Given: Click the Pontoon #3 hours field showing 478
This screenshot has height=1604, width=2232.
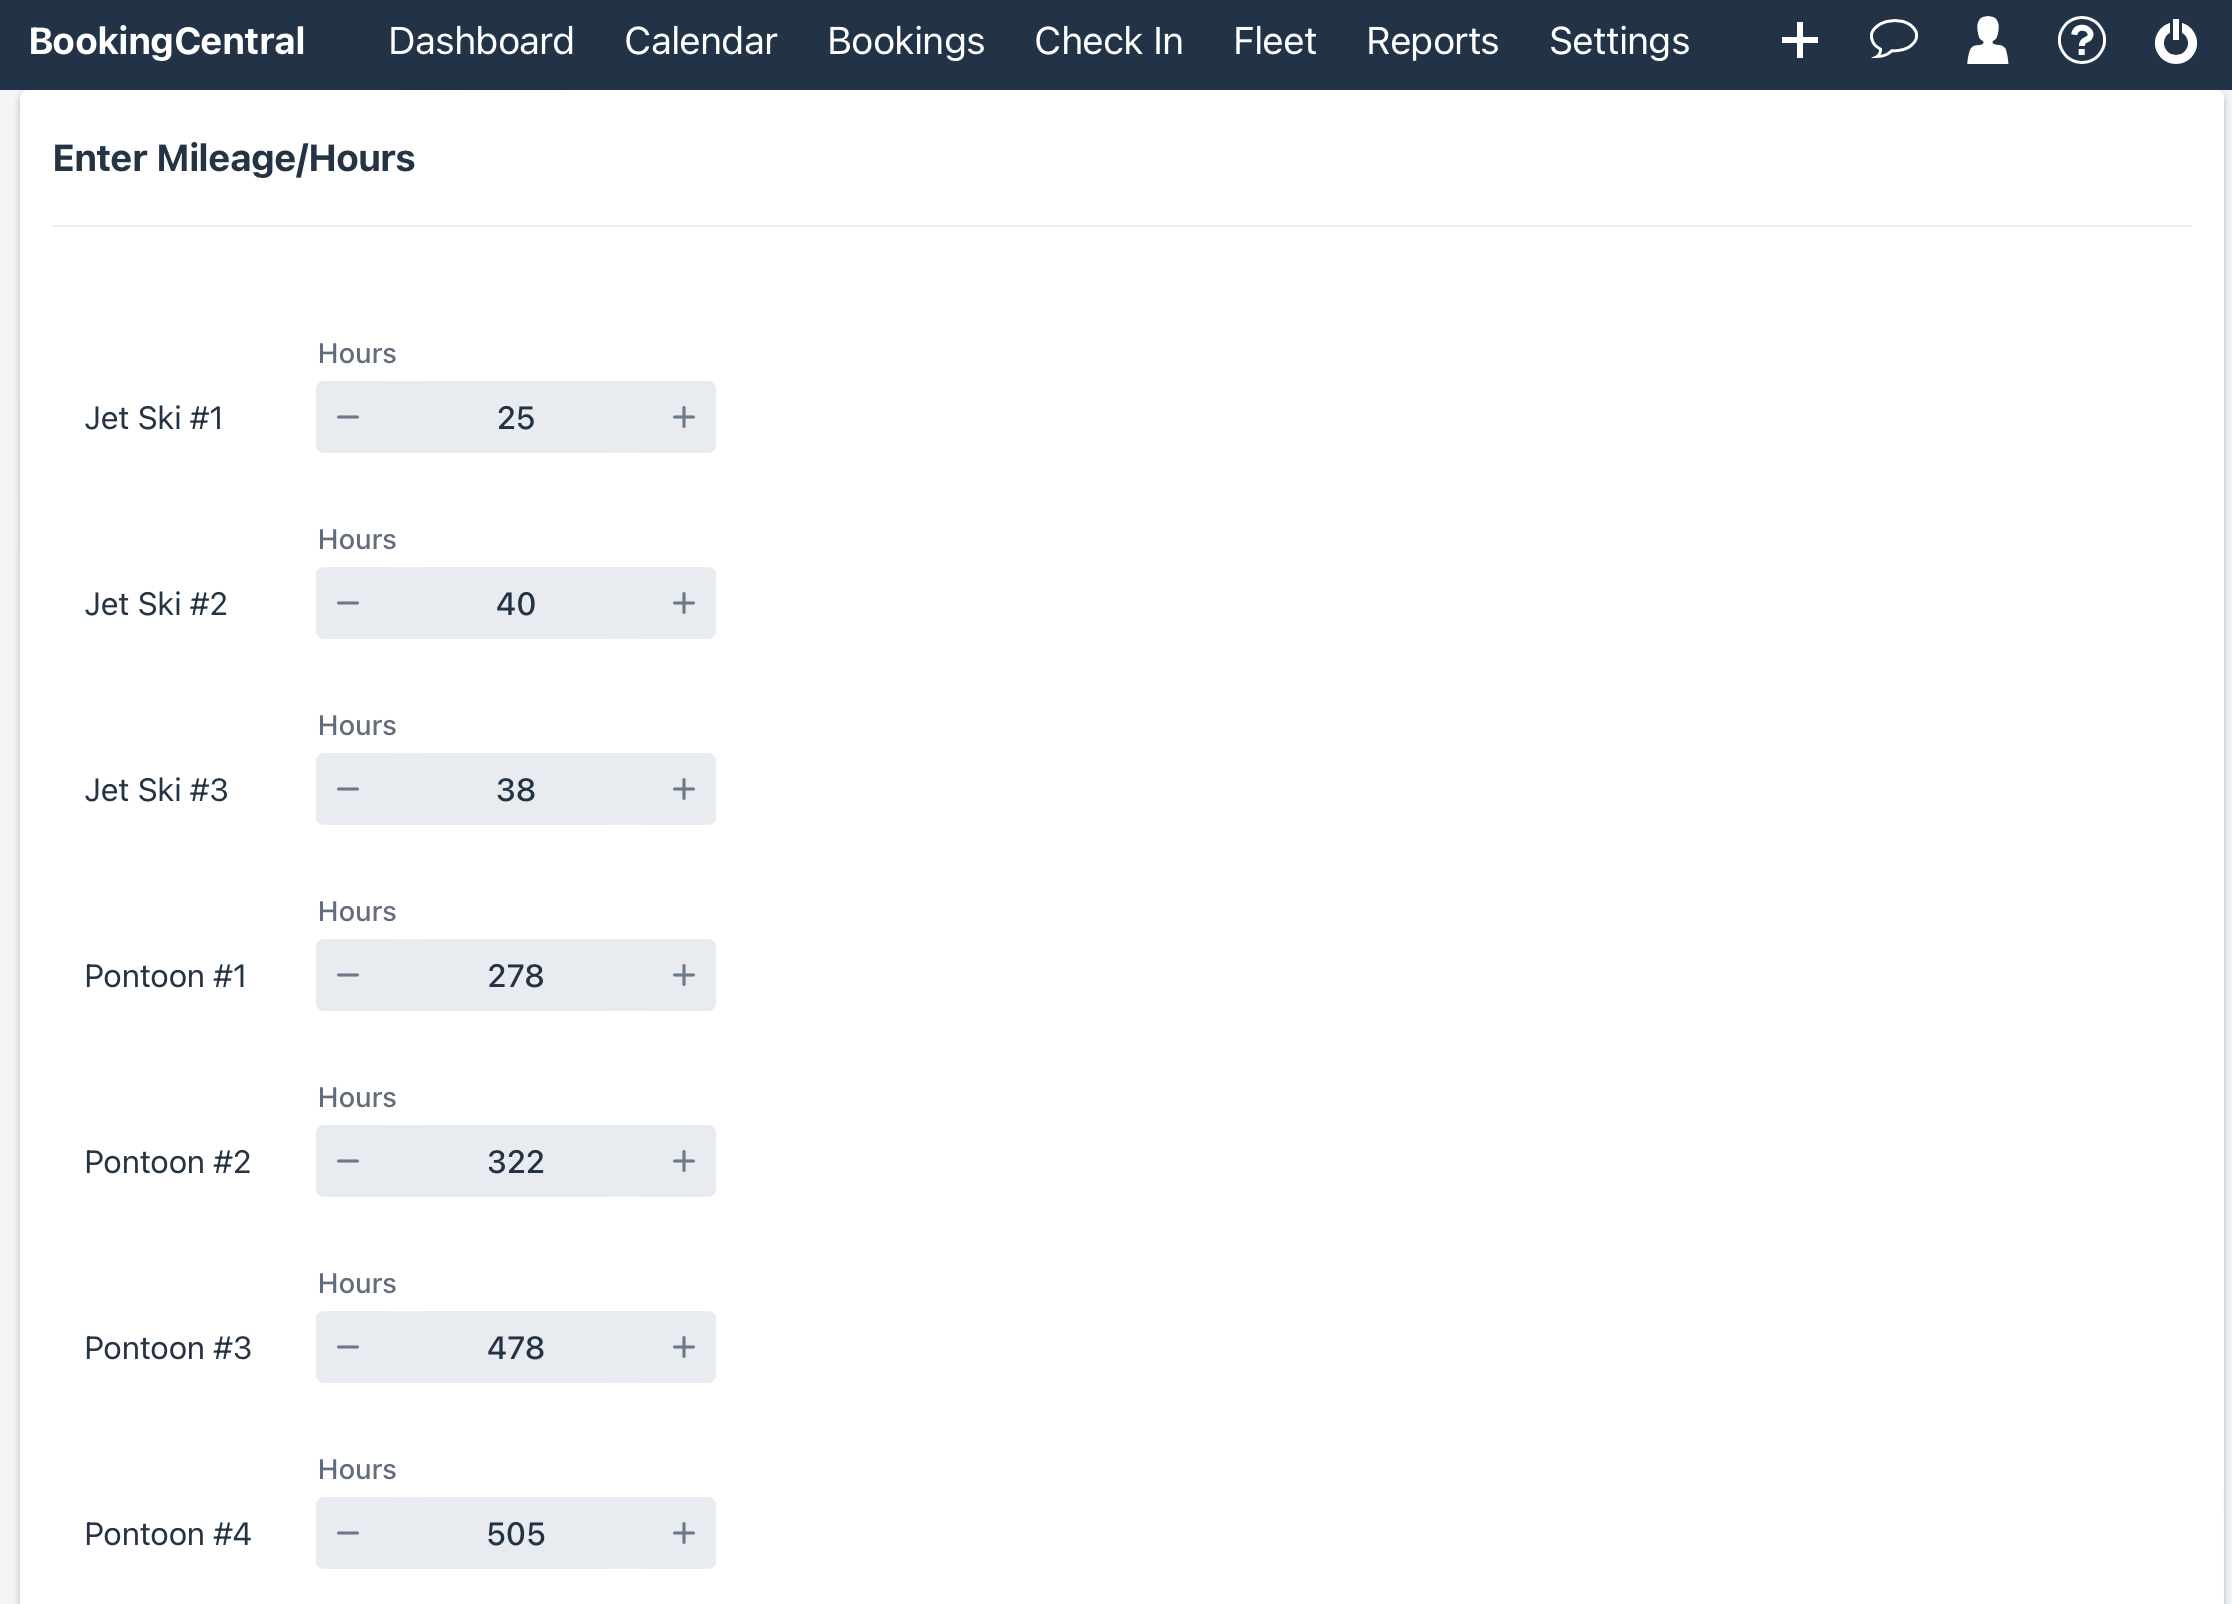Looking at the screenshot, I should [516, 1347].
